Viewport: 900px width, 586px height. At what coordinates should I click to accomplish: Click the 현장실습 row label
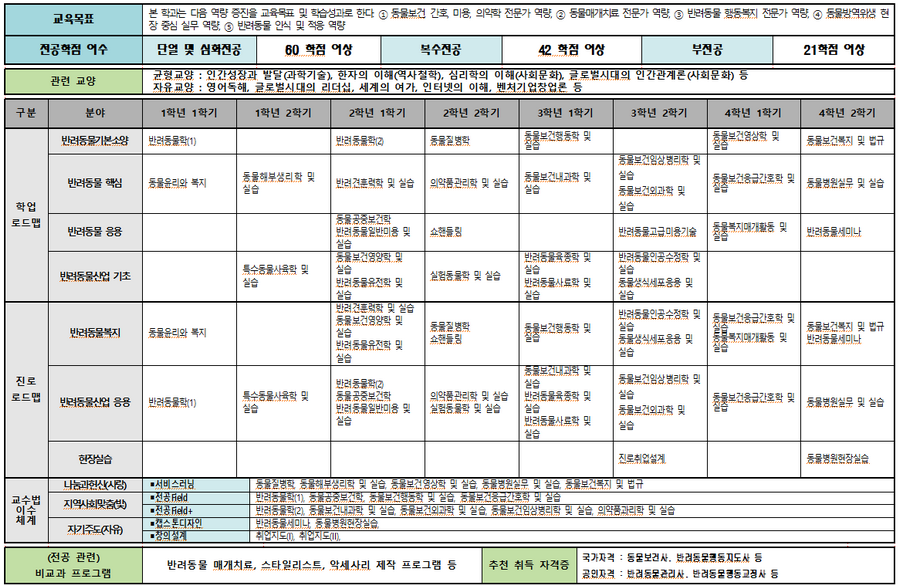pos(94,459)
